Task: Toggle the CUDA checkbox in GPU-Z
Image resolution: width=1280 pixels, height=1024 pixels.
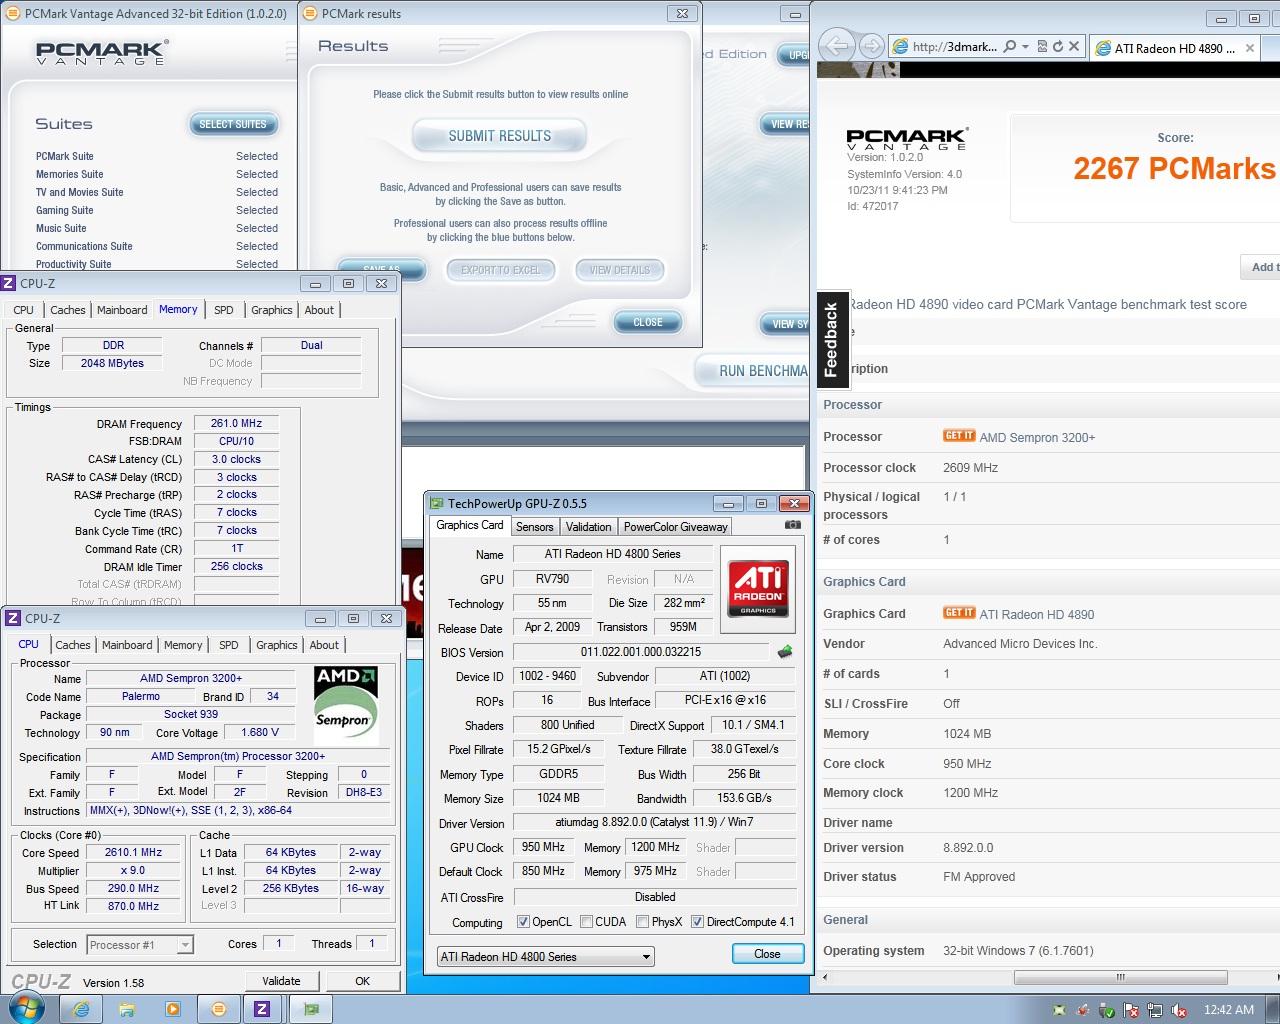Action: click(x=586, y=922)
